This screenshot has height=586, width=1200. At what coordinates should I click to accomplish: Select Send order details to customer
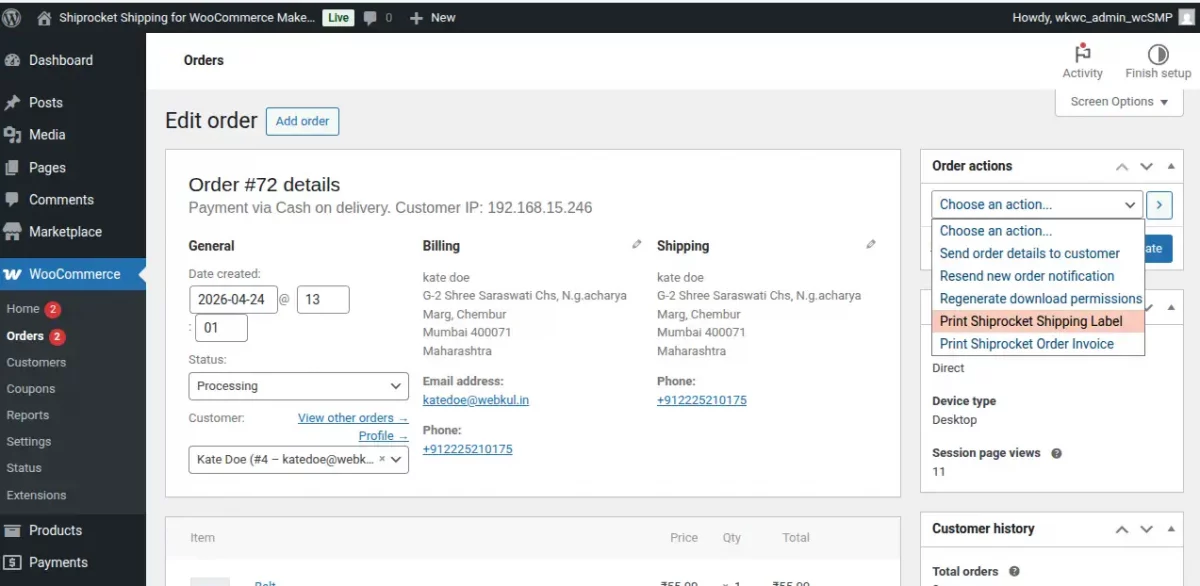tap(1038, 253)
